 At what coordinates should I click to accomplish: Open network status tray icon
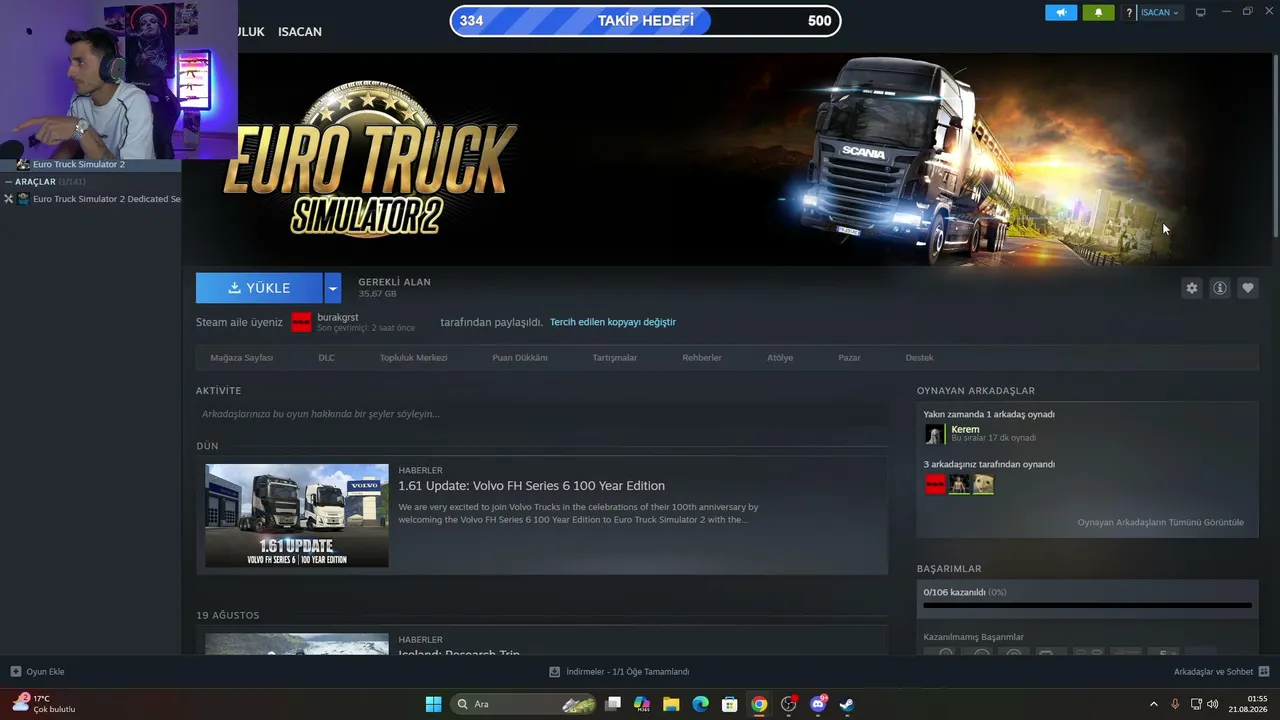click(1195, 704)
